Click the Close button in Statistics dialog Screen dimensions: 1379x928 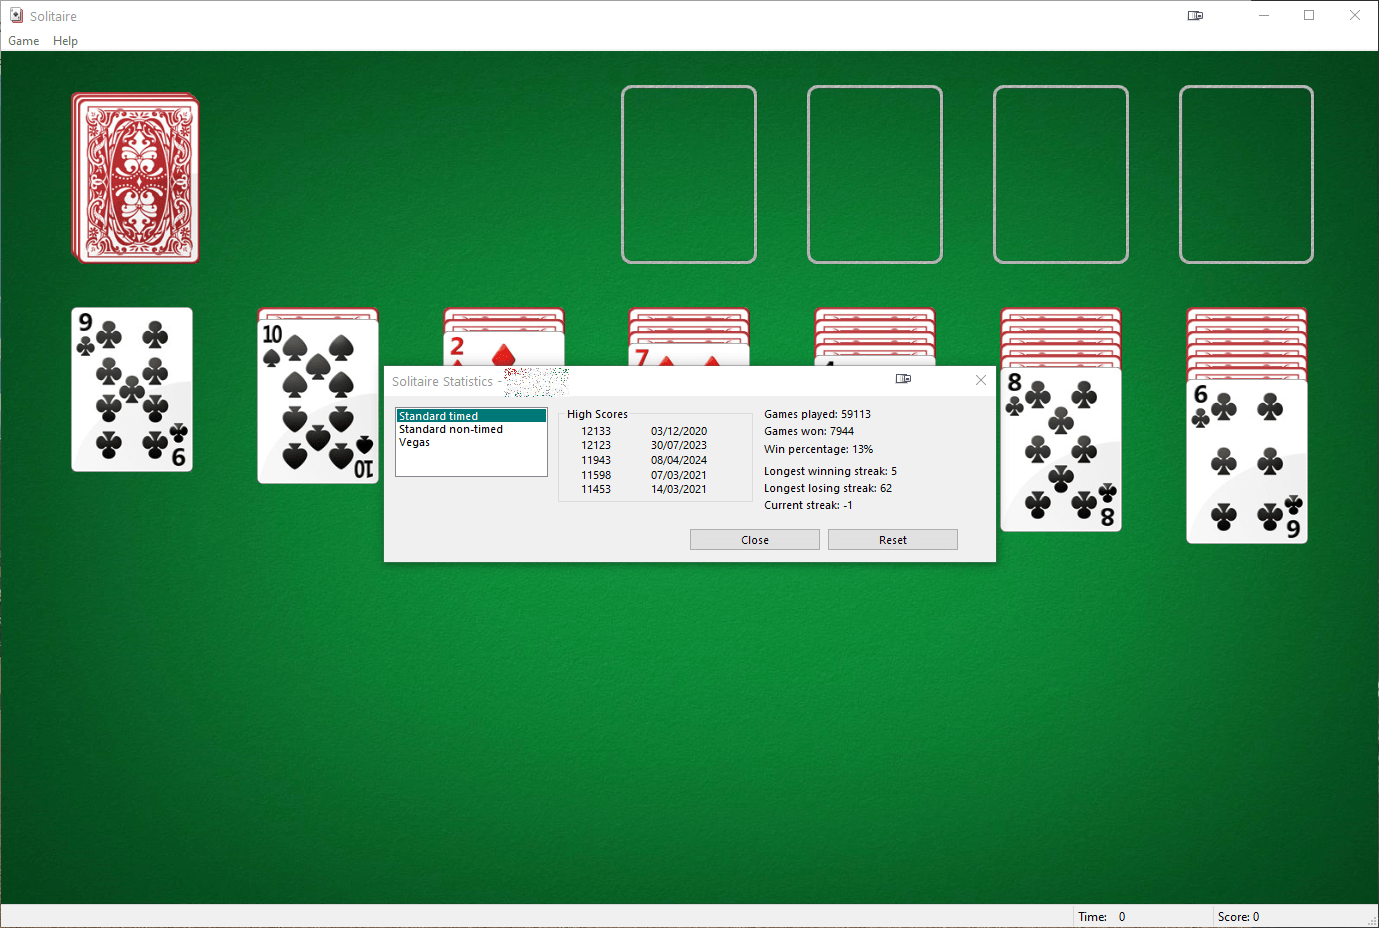click(755, 540)
